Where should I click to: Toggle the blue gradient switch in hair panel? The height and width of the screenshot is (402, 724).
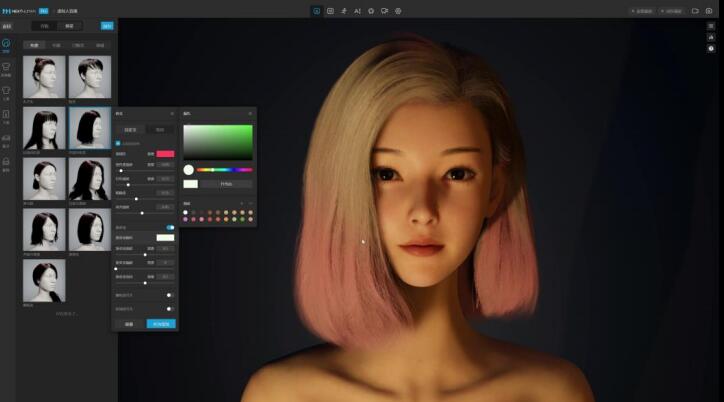coord(170,227)
